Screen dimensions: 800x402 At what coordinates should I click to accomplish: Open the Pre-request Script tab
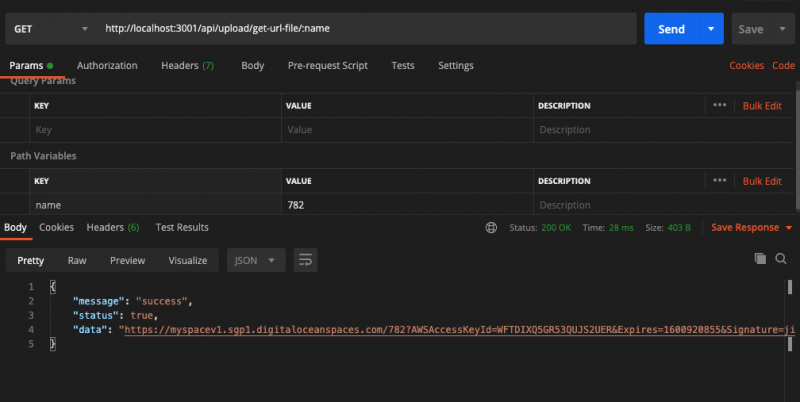pyautogui.click(x=327, y=66)
